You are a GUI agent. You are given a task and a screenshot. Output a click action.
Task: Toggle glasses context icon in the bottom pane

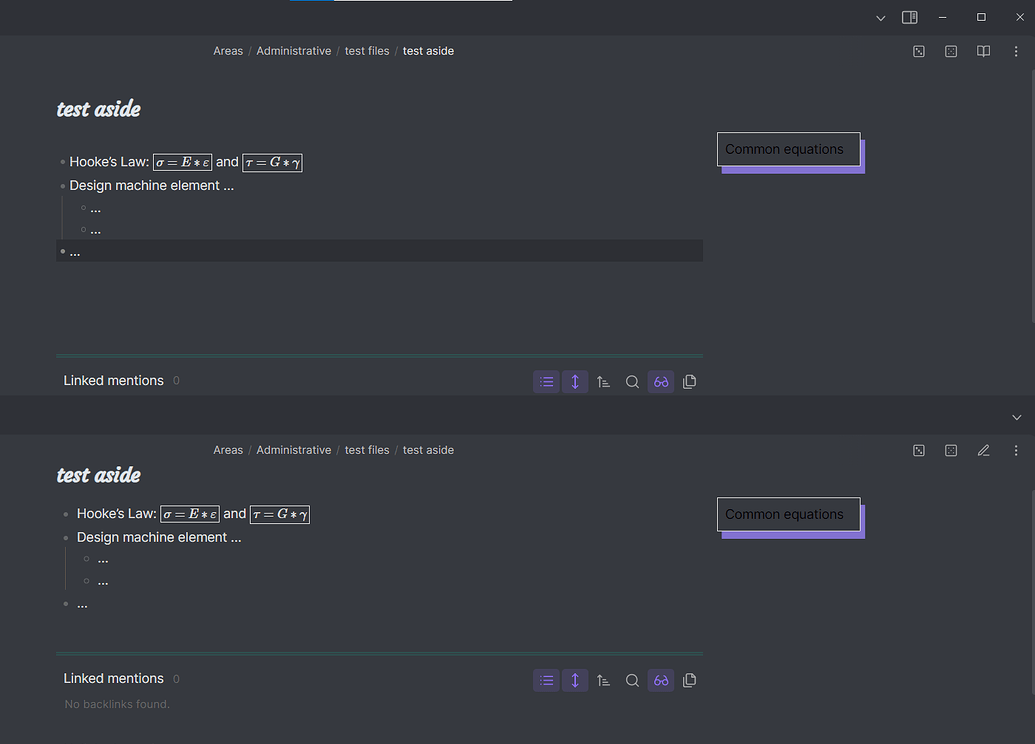660,680
